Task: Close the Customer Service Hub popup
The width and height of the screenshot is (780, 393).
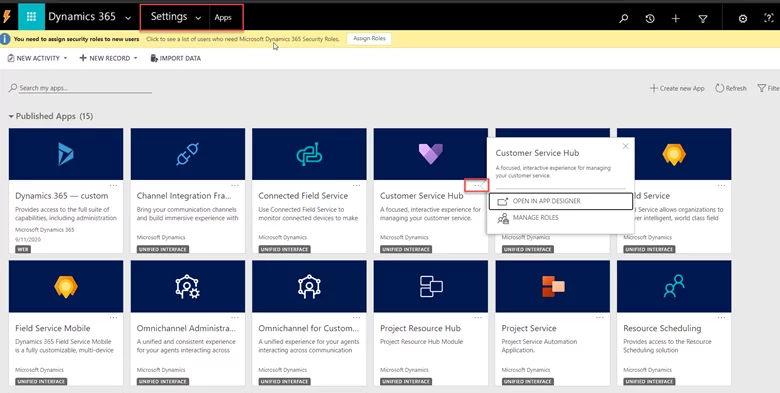Action: pyautogui.click(x=625, y=146)
